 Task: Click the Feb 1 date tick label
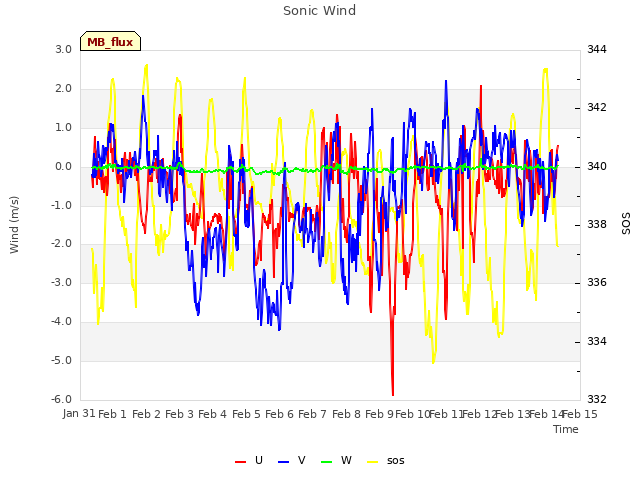tap(112, 414)
